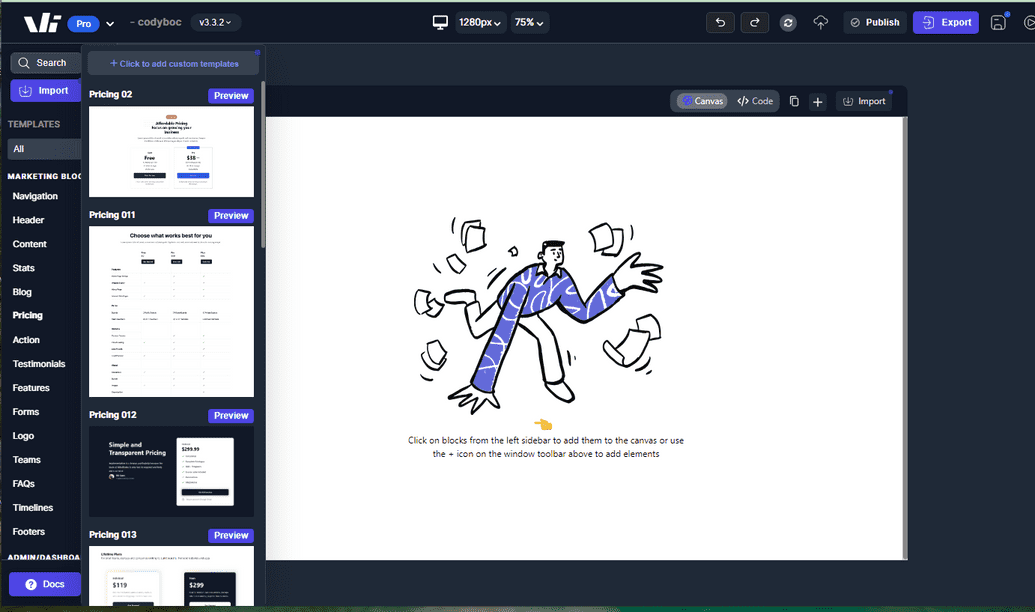Open the Timelines blocks category
1035x612 pixels.
point(33,508)
